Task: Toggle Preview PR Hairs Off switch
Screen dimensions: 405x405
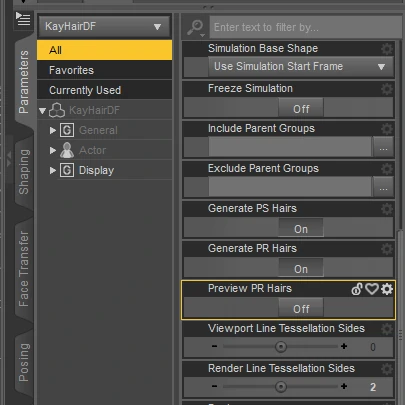Action: click(301, 309)
